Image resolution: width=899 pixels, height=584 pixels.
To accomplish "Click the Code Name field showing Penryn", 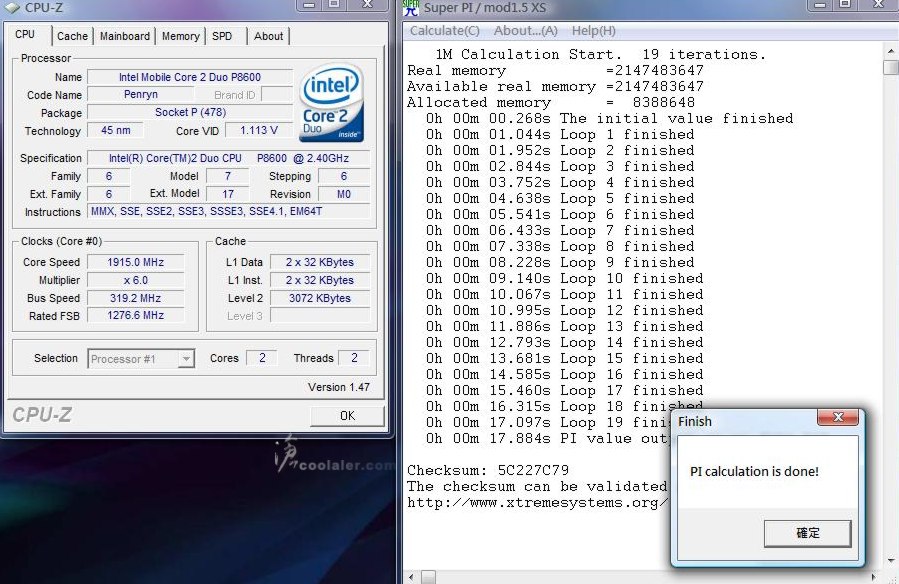I will [x=141, y=95].
